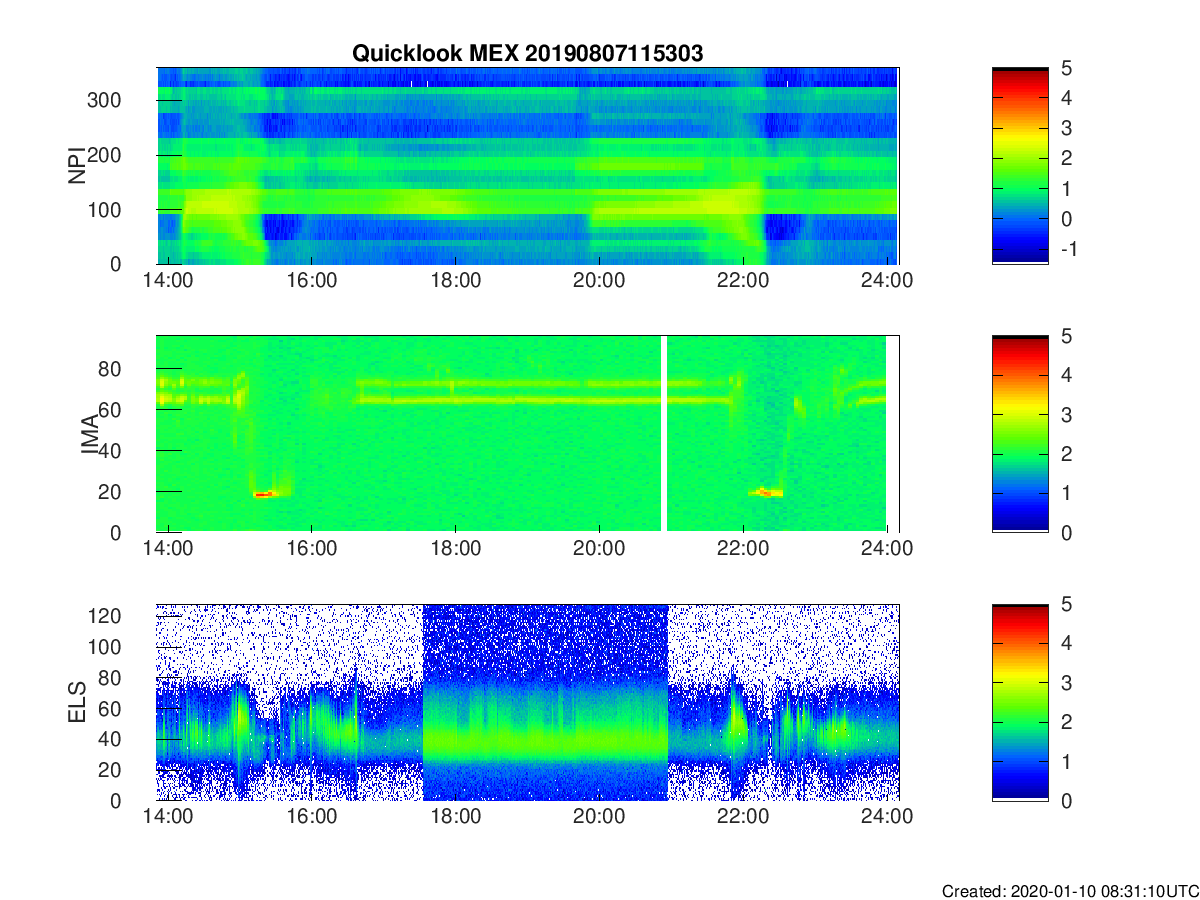Click the 20:00 tick label under IMA plot
The image size is (1200, 900).
click(x=599, y=549)
